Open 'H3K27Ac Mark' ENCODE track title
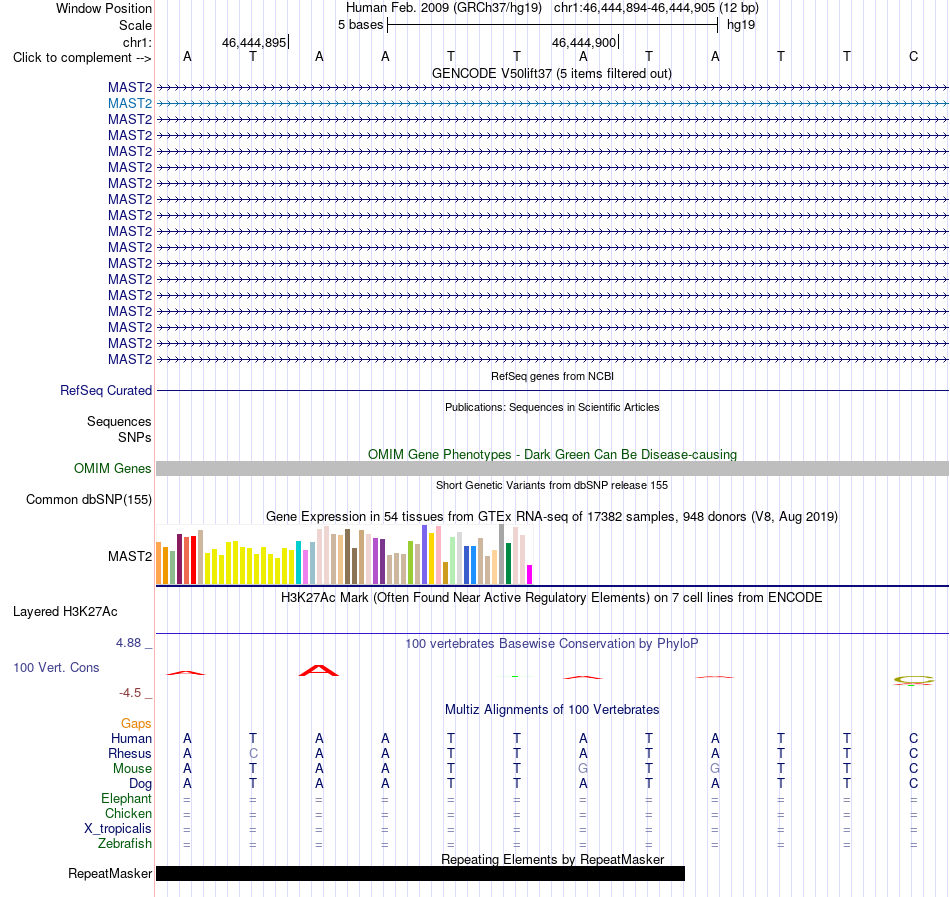950x897 pixels. [552, 598]
